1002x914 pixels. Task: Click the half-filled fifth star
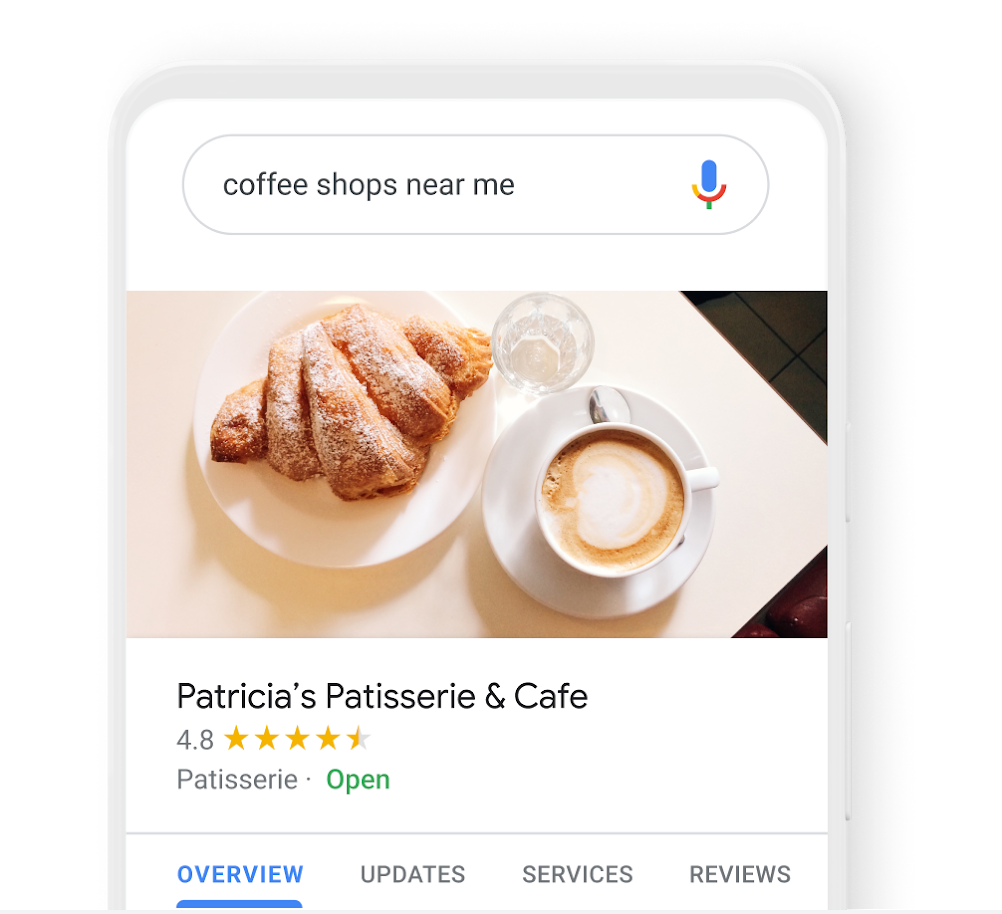tap(358, 738)
